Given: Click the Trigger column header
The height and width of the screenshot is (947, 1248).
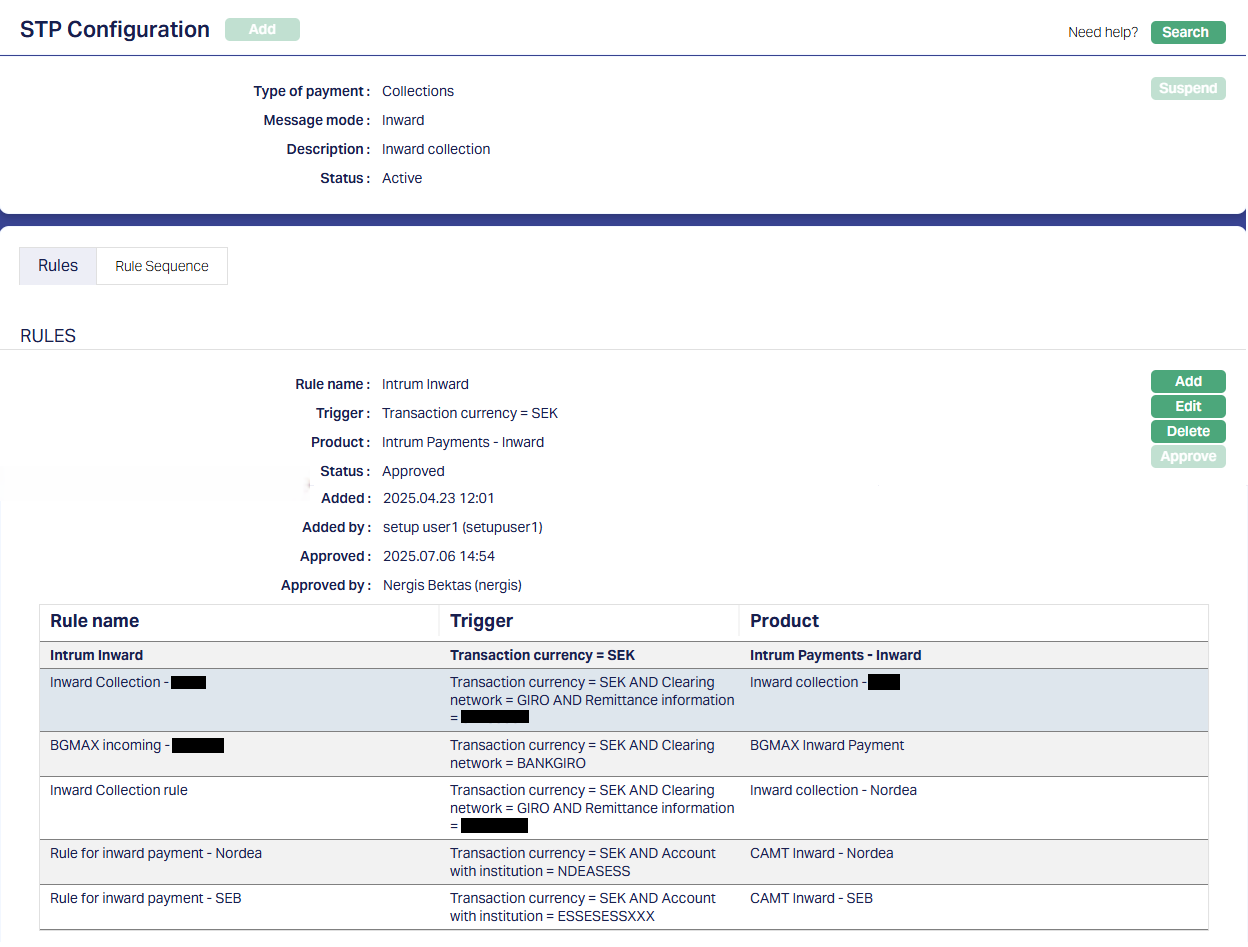Looking at the screenshot, I should (x=481, y=621).
